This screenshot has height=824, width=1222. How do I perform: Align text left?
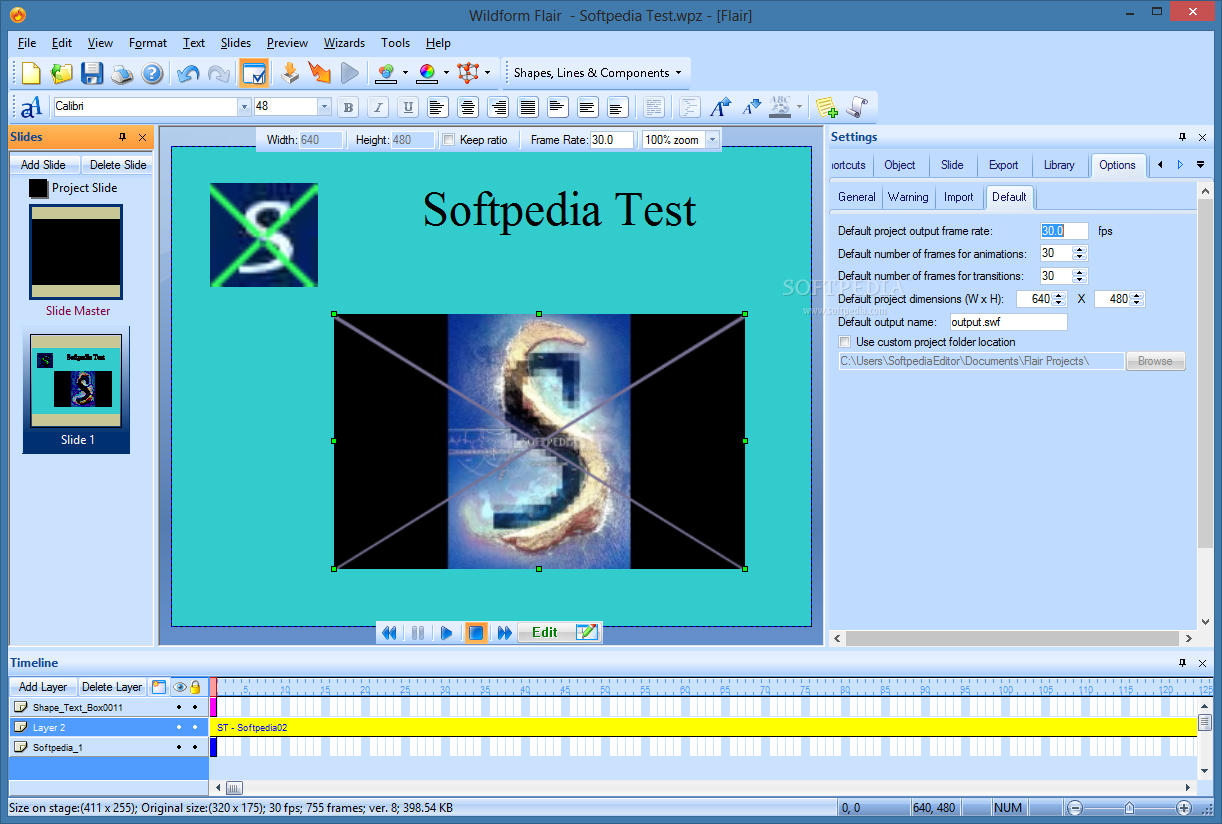tap(438, 107)
